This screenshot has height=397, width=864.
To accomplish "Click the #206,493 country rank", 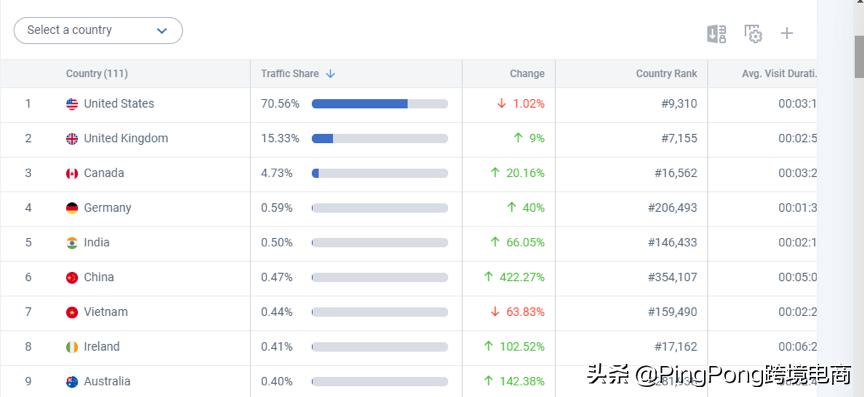I will click(x=672, y=208).
